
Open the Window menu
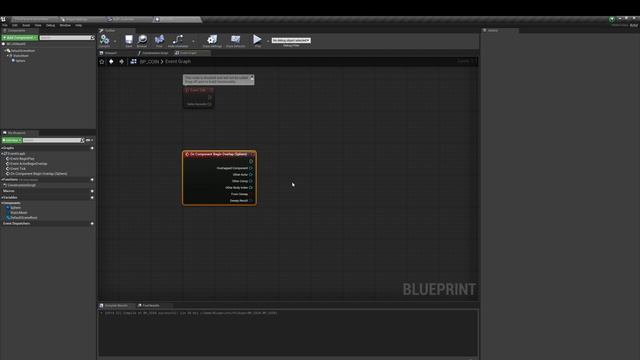point(65,25)
